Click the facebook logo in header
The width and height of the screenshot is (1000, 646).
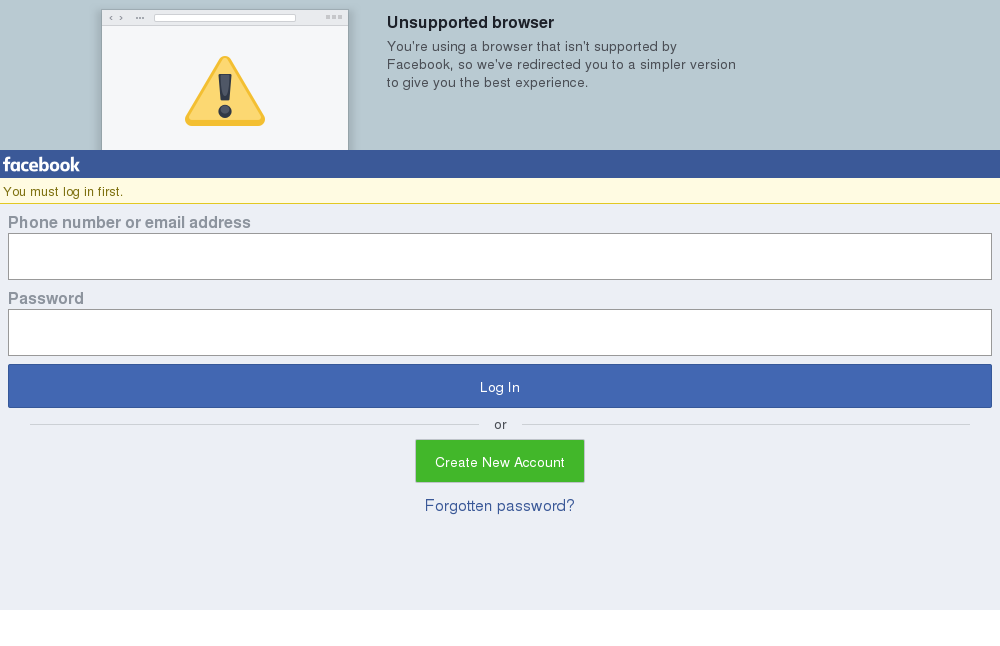coord(41,165)
